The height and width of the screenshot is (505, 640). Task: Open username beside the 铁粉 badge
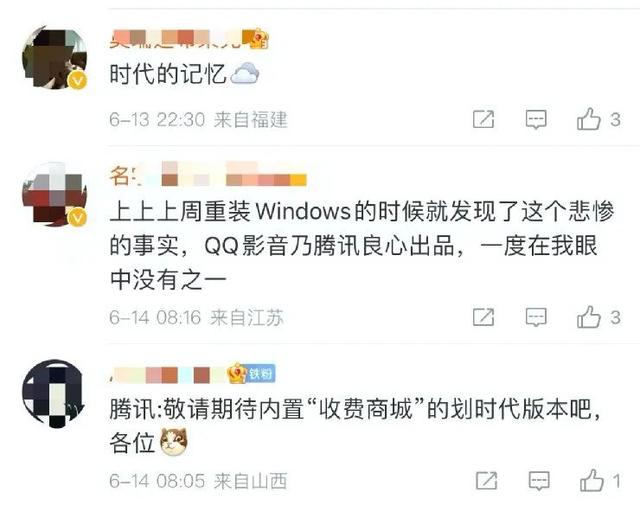tap(168, 374)
